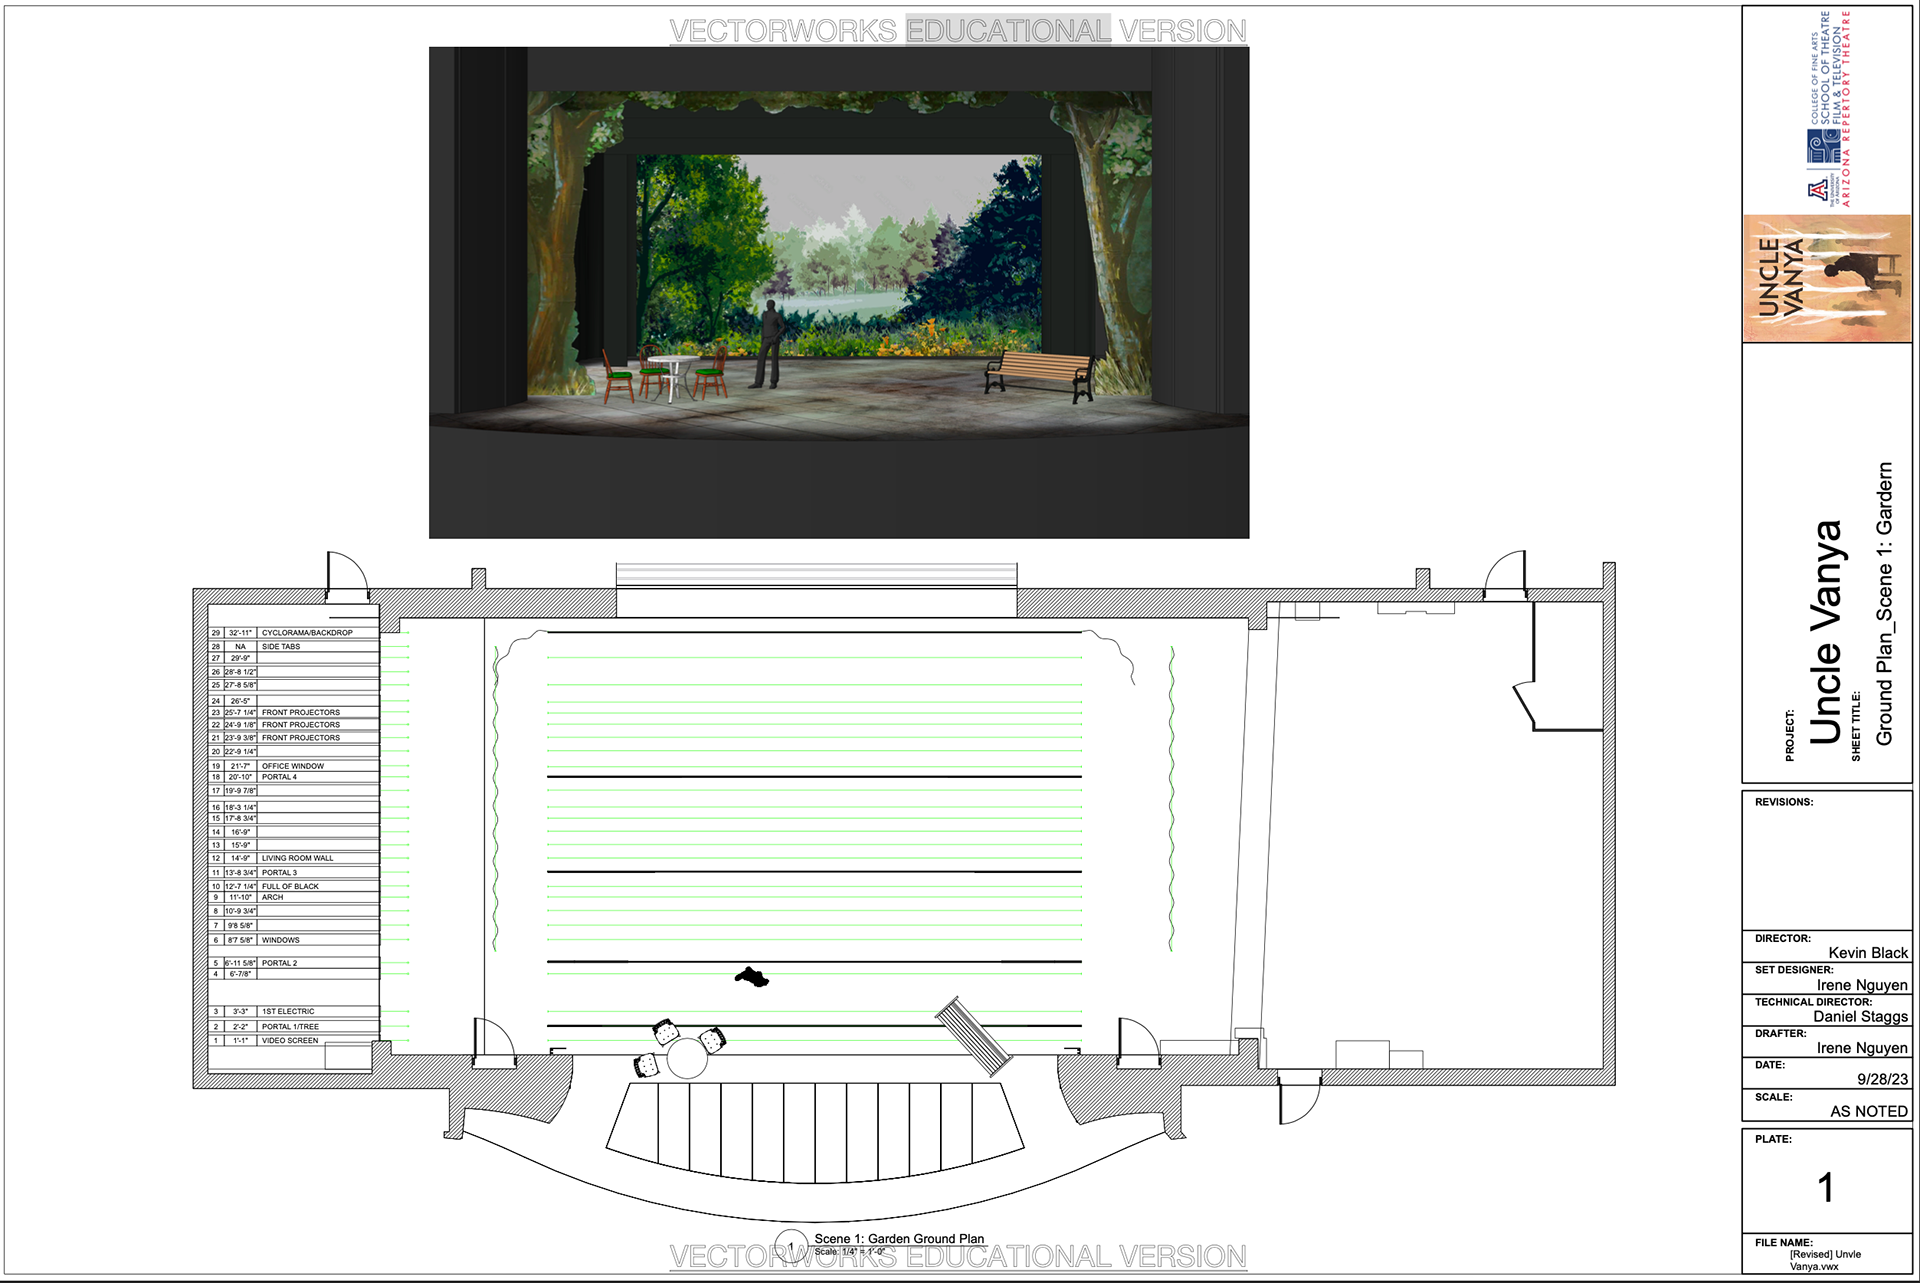The image size is (1920, 1283).
Task: Click the top Vectorworks Educational Version watermark
Action: [x=957, y=31]
